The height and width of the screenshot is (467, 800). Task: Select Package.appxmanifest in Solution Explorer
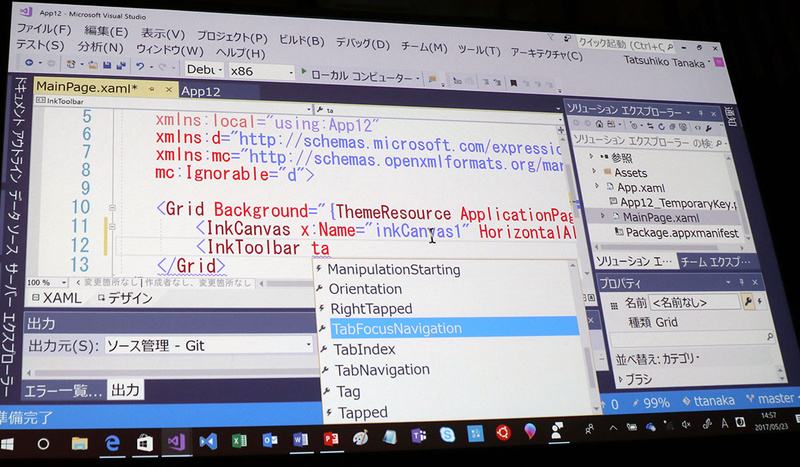(x=682, y=233)
